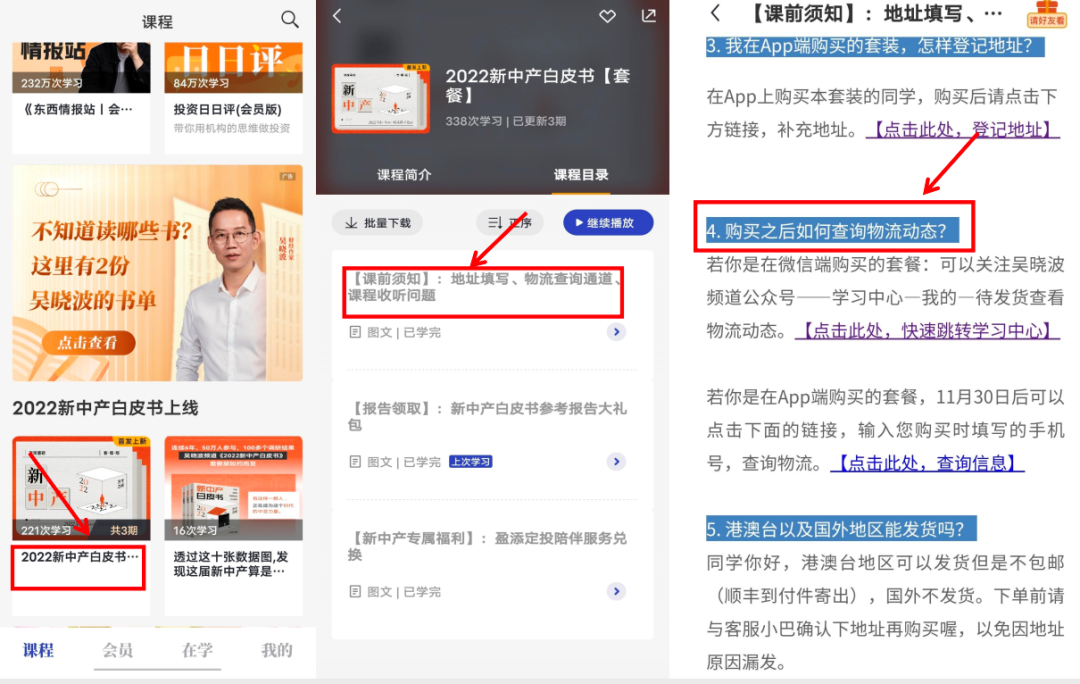1080x684 pixels.
Task: Click 图文 document icon under 课前须知 lesson
Action: point(355,332)
